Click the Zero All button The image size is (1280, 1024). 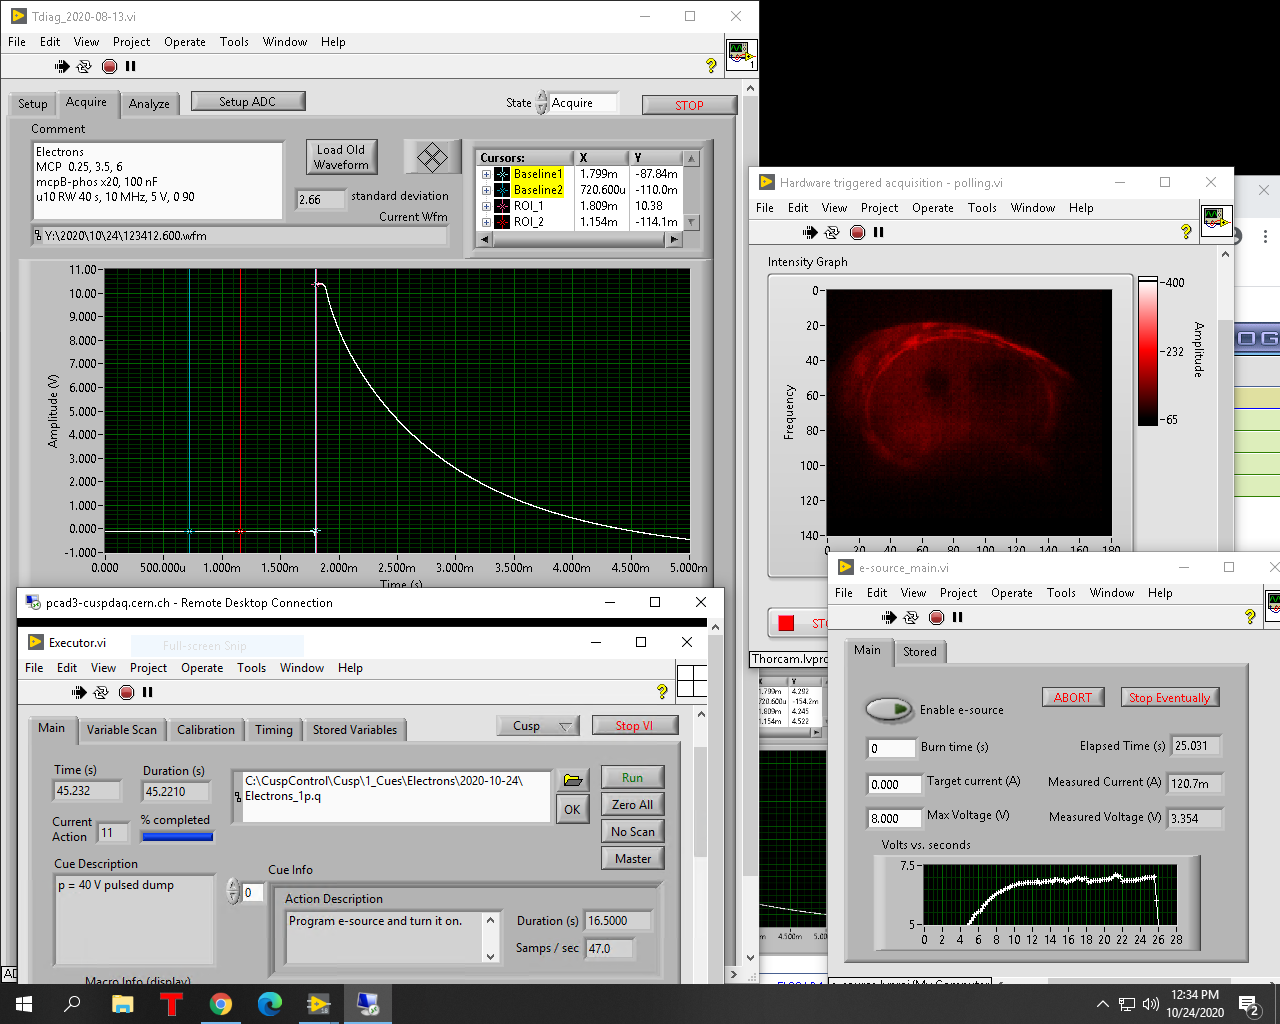[632, 805]
